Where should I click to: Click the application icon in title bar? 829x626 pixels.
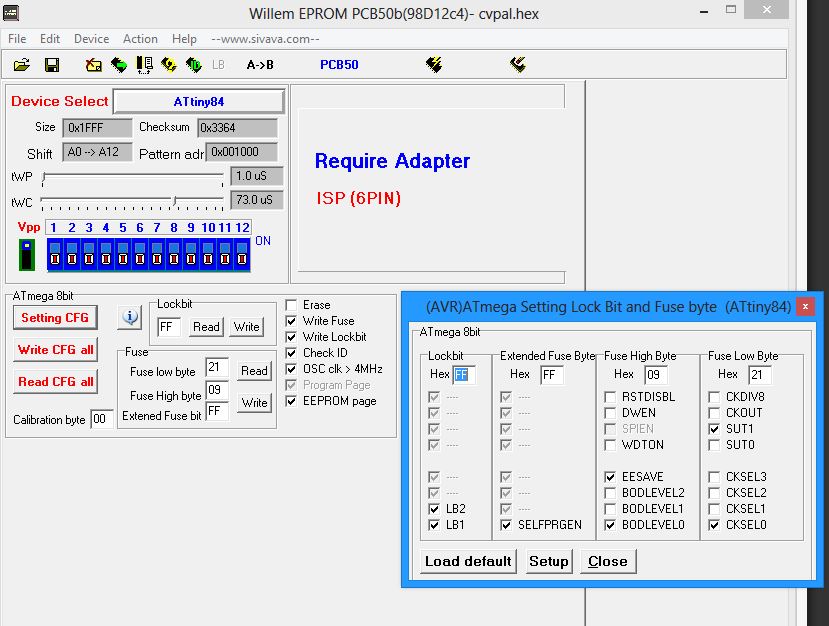pyautogui.click(x=11, y=12)
